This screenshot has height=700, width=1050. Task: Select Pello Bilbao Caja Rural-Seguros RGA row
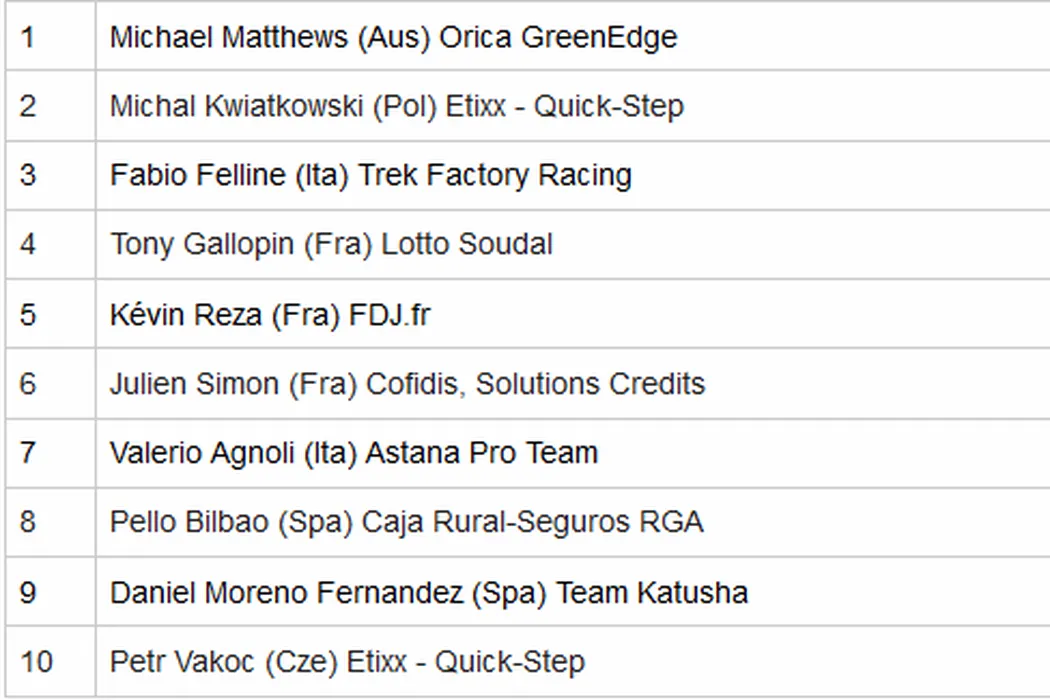tap(406, 522)
